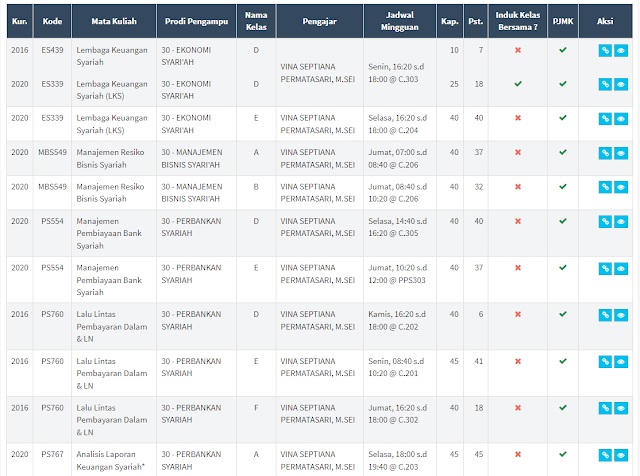Click link icon for PS760 class D

pos(605,315)
